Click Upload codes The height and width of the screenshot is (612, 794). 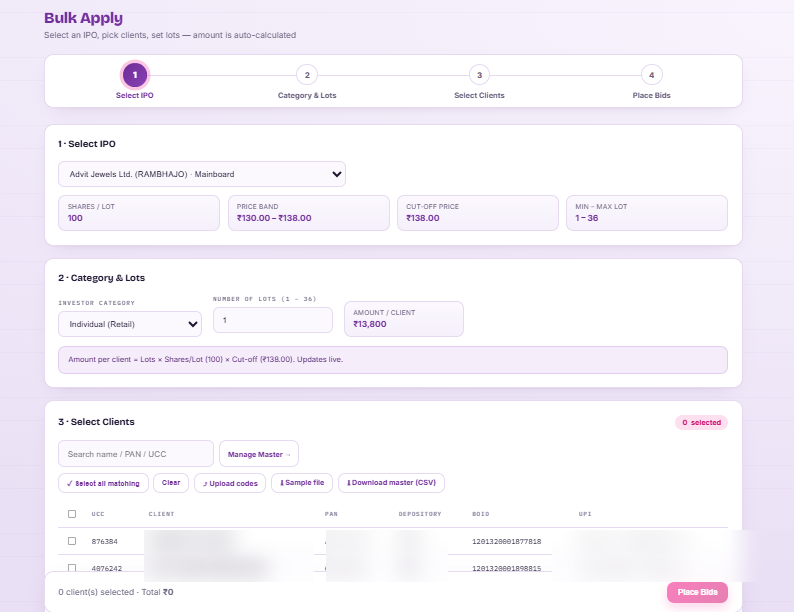(230, 483)
